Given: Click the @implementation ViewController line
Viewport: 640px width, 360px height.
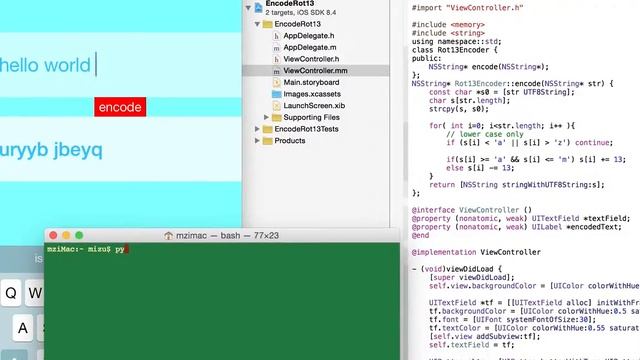Looking at the screenshot, I should click(x=476, y=252).
